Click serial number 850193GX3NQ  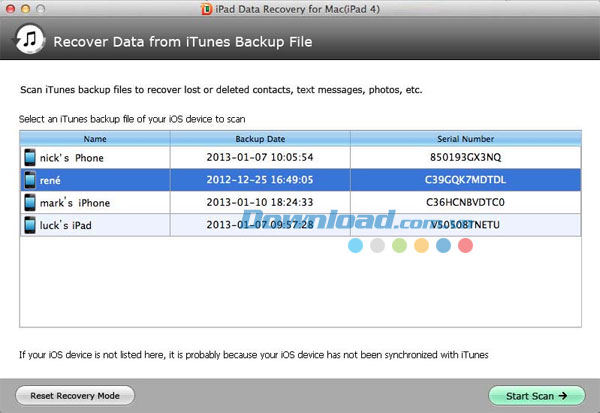click(465, 157)
